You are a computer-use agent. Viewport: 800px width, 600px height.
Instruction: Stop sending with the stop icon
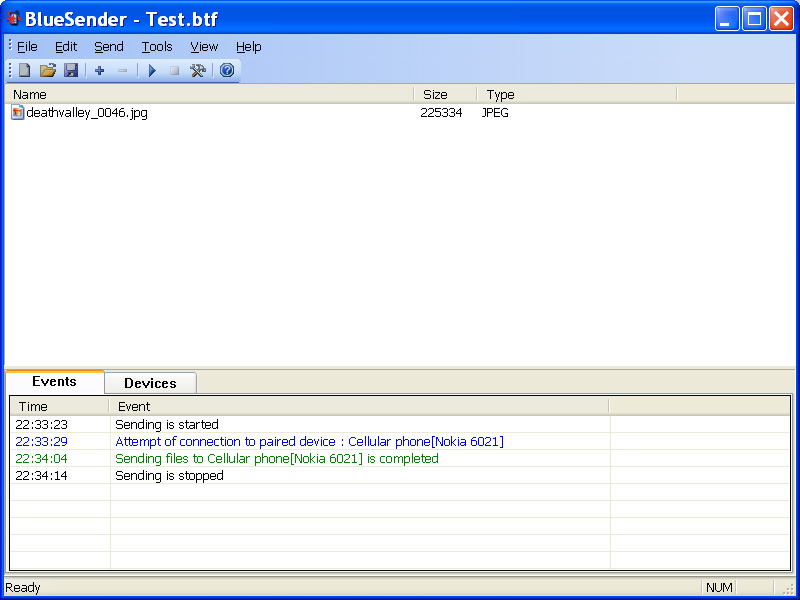coord(174,70)
